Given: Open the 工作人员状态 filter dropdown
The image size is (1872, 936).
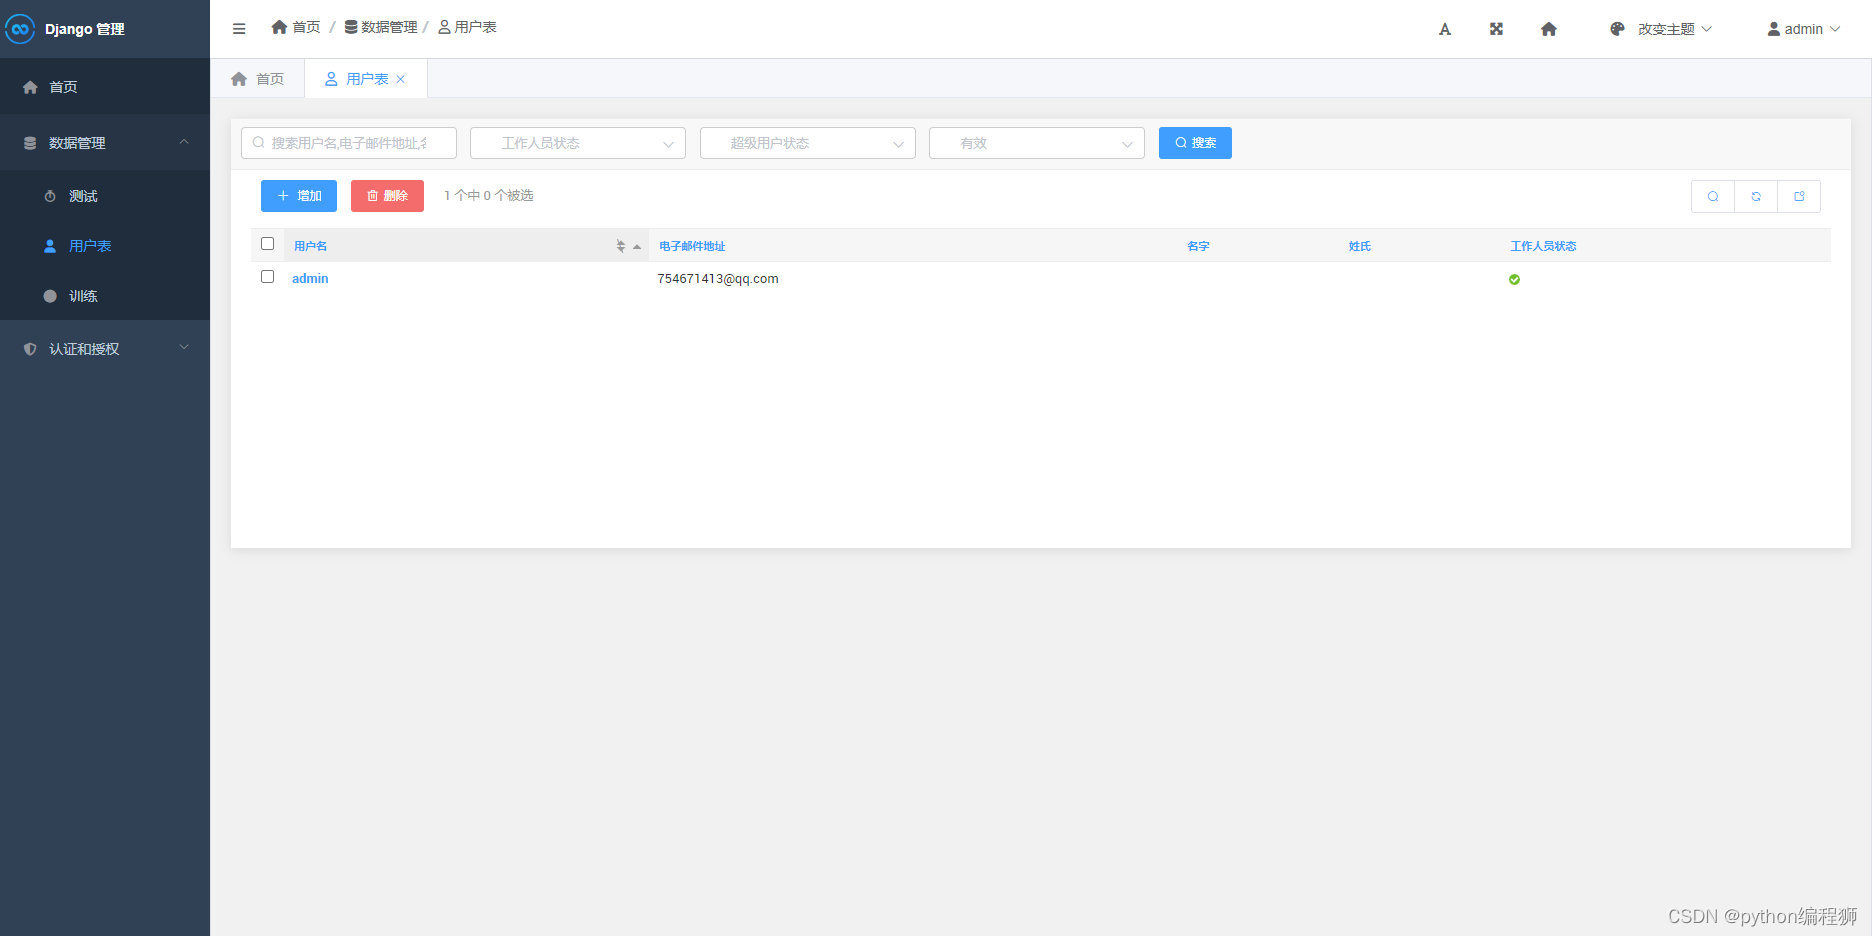Looking at the screenshot, I should click(x=577, y=143).
